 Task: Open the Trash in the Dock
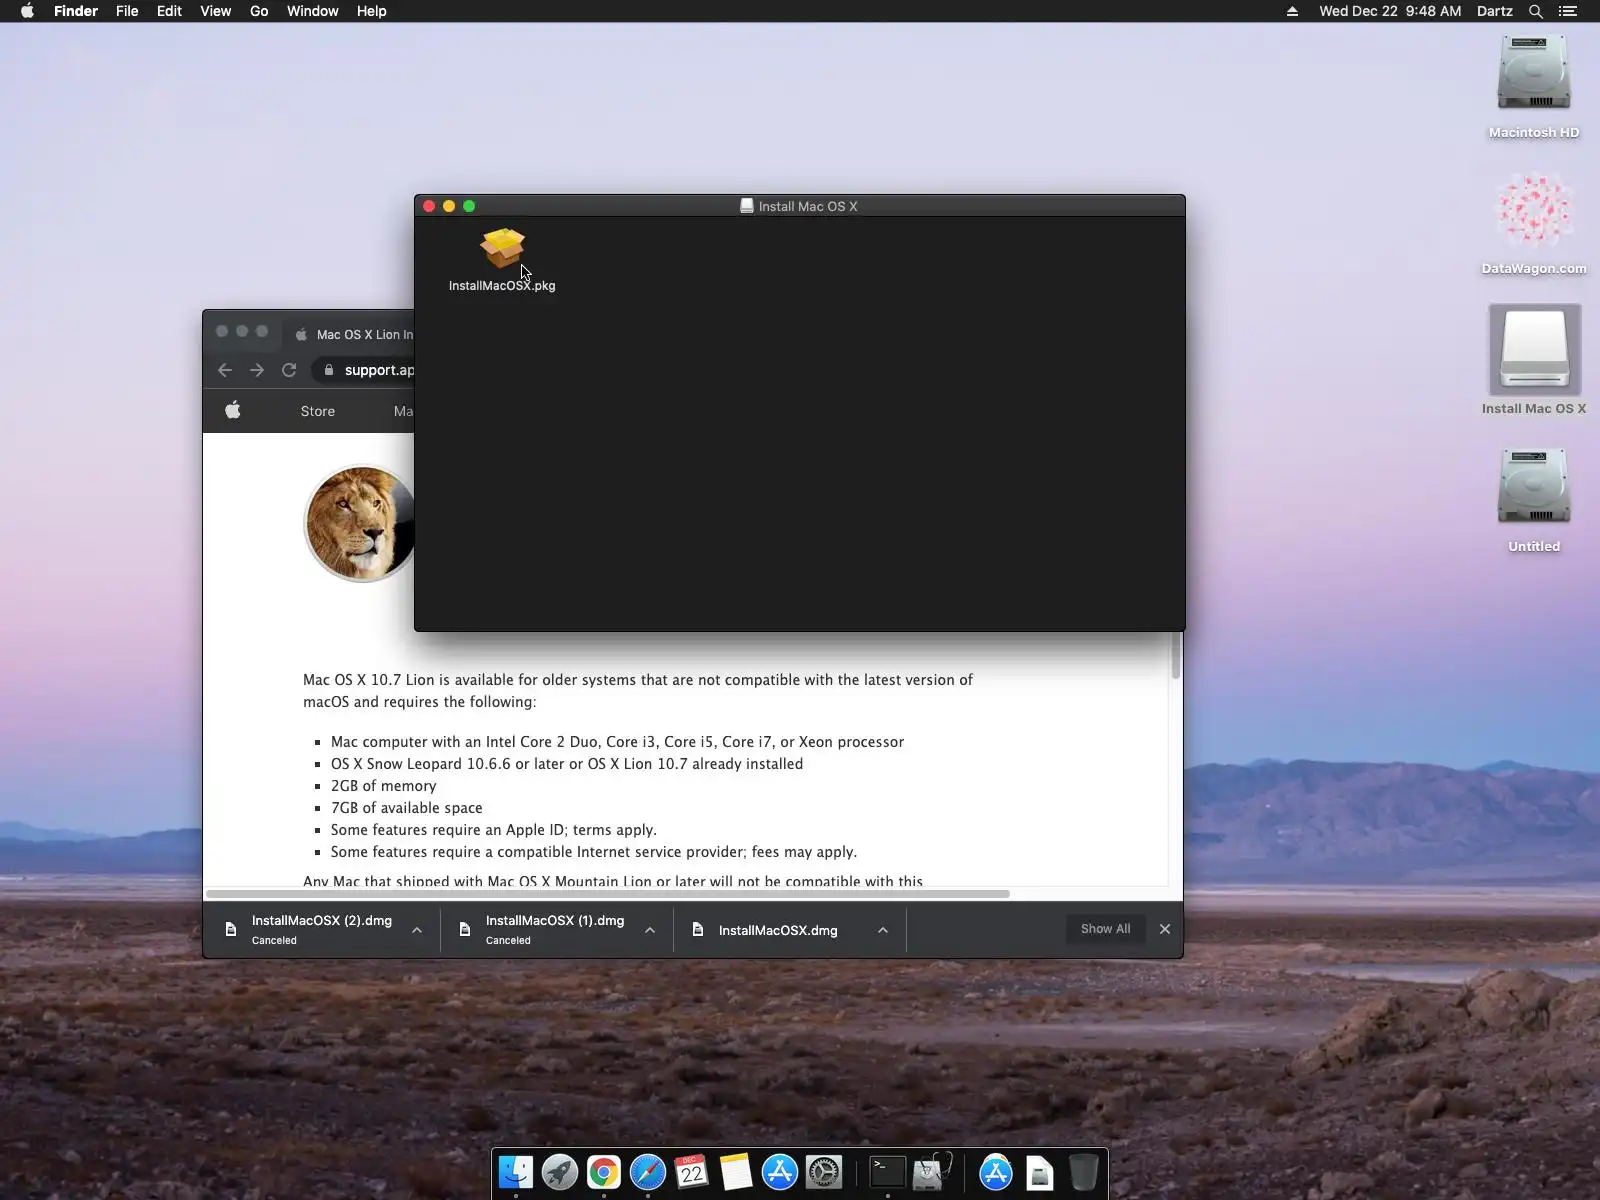tap(1083, 1172)
